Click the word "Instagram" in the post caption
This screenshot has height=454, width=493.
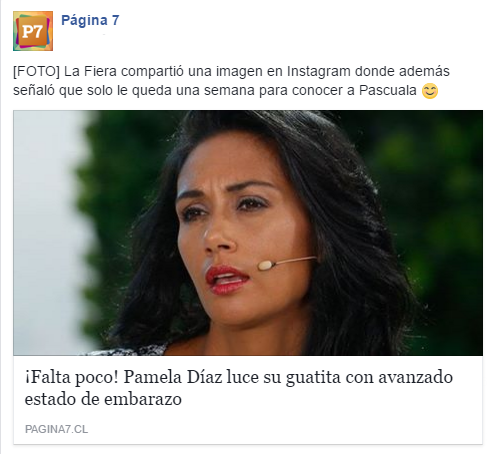(319, 71)
